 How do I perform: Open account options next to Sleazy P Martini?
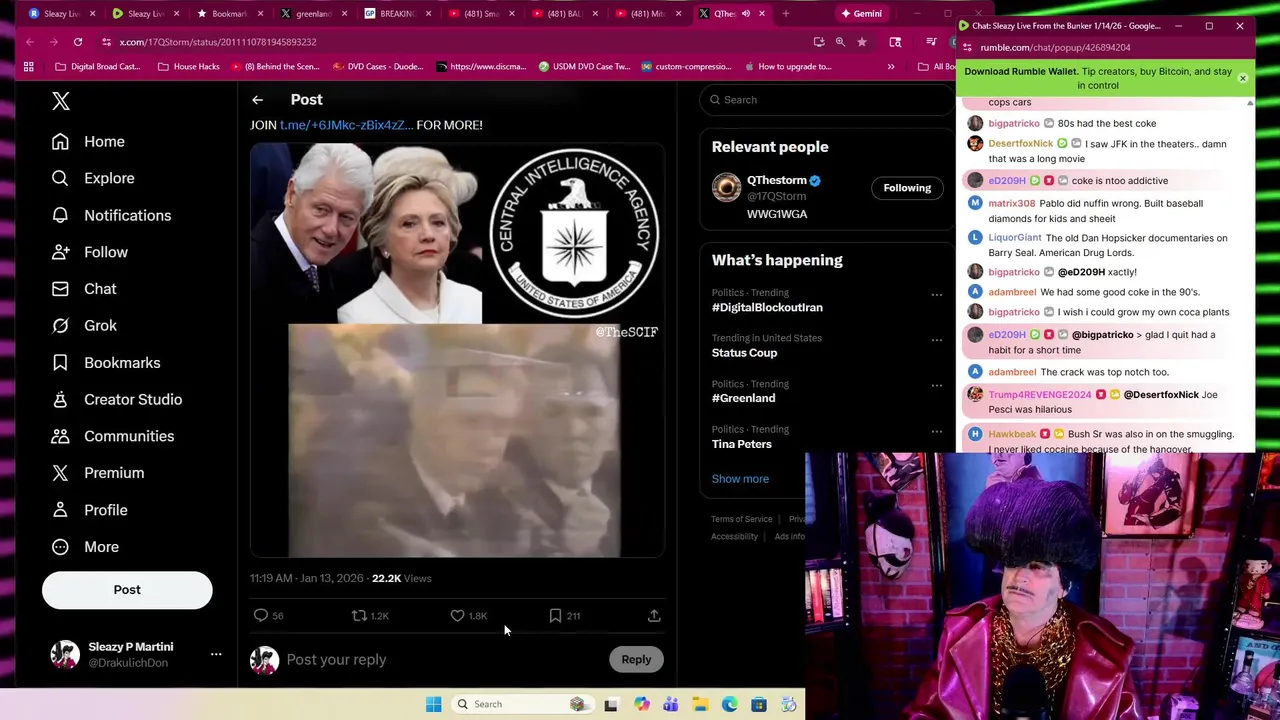point(215,654)
